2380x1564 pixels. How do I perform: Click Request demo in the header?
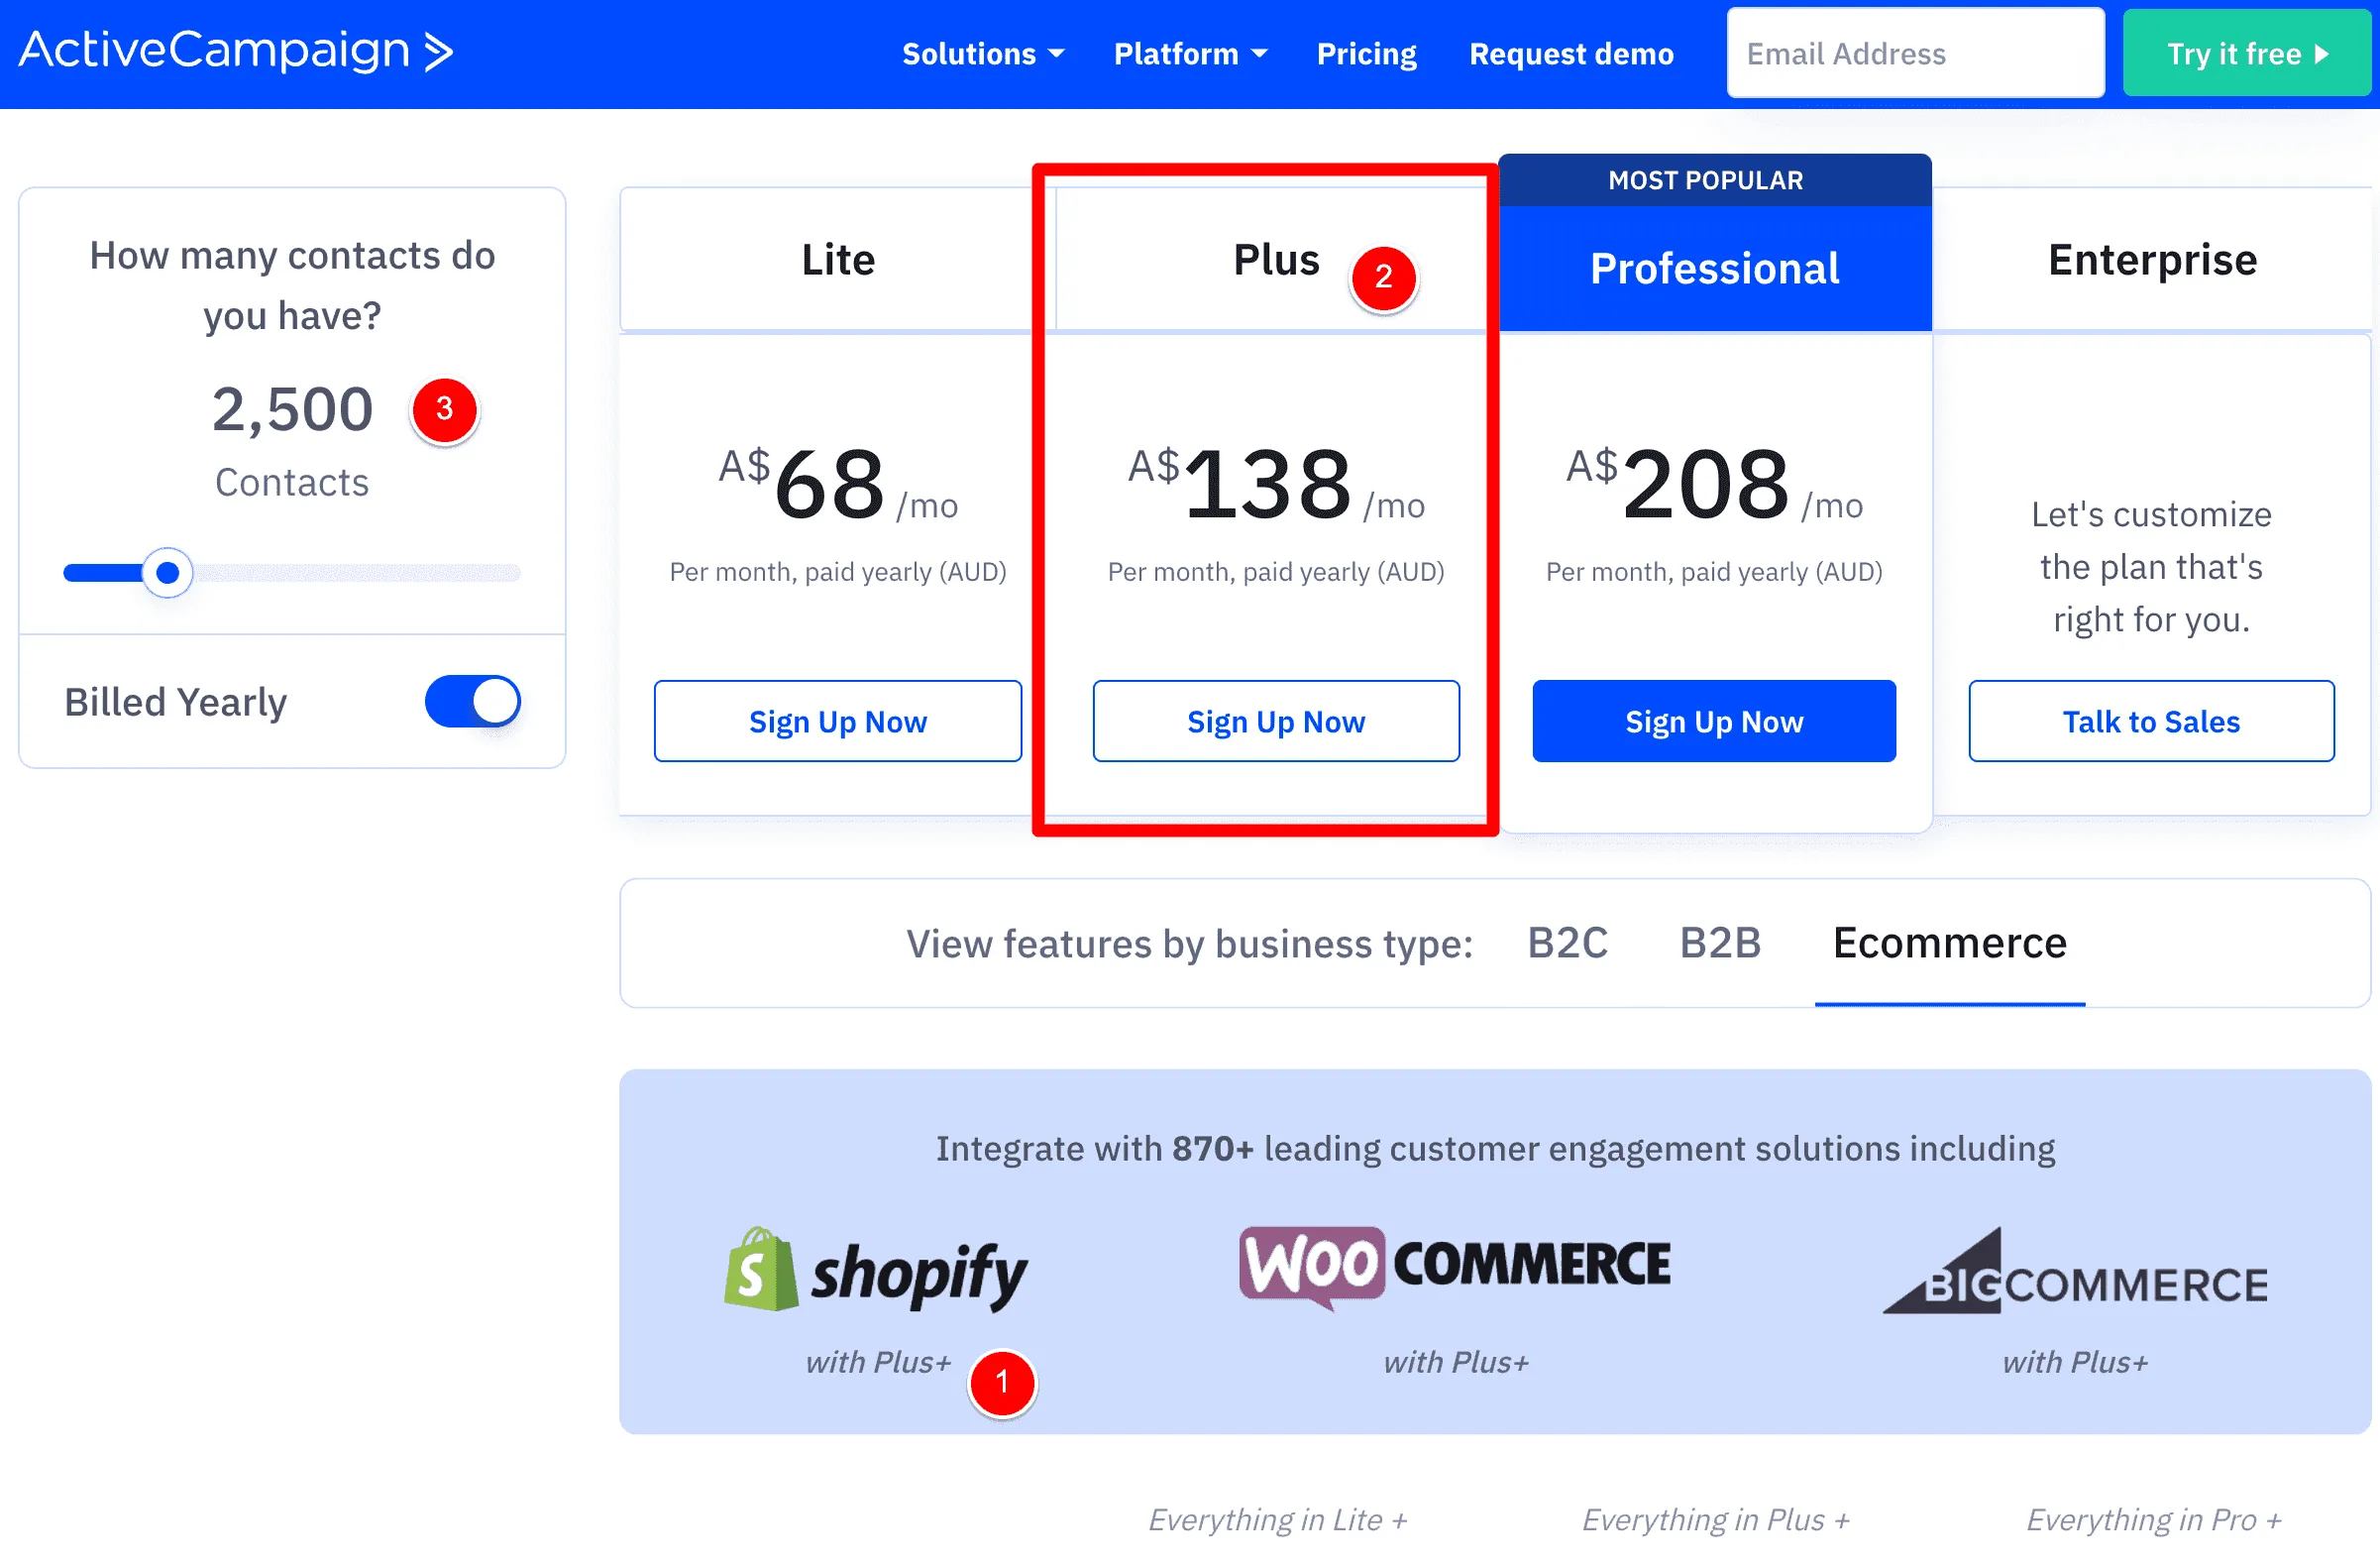1571,53
